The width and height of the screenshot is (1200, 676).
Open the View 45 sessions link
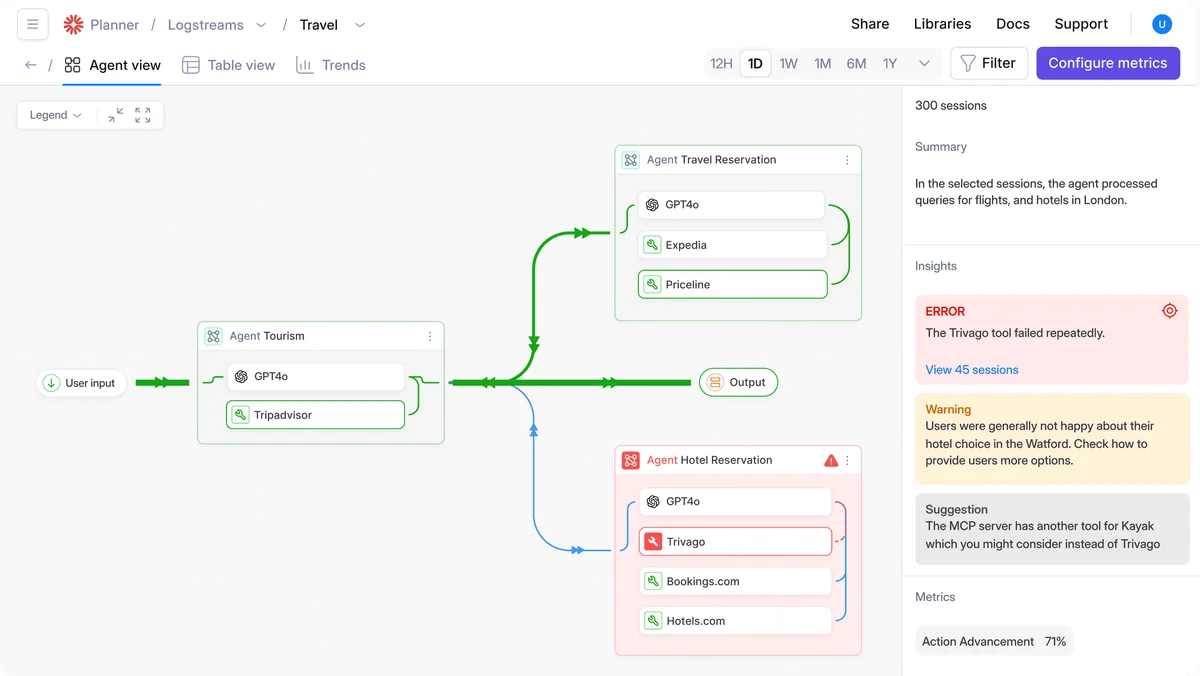[973, 369]
